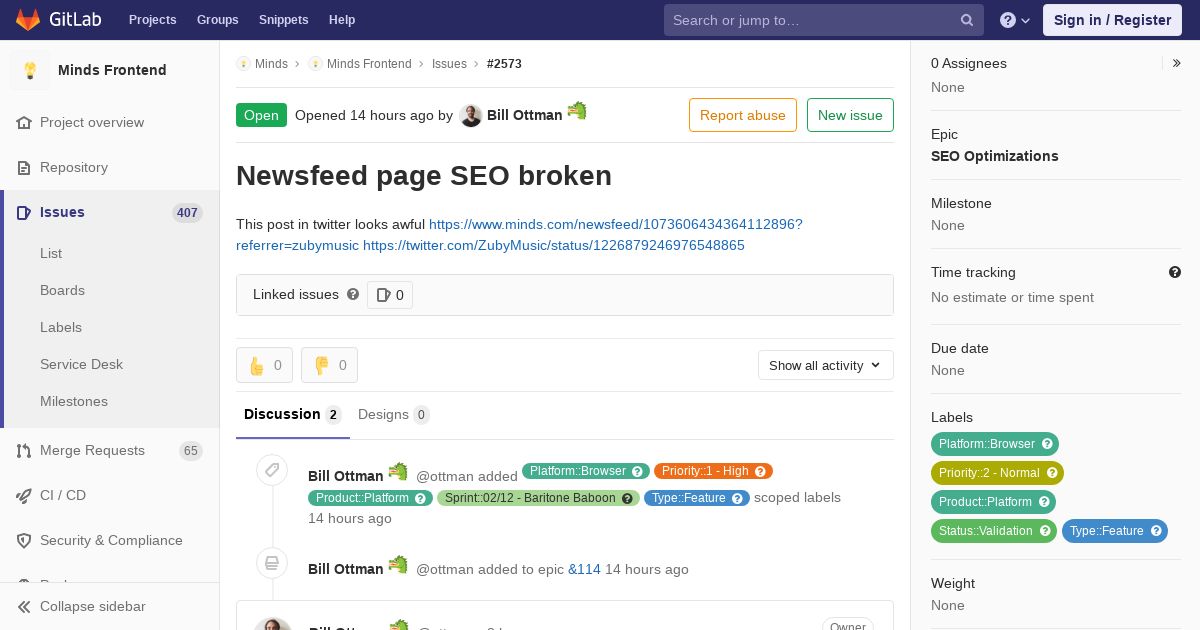Click the Search or jump to field

point(824,20)
